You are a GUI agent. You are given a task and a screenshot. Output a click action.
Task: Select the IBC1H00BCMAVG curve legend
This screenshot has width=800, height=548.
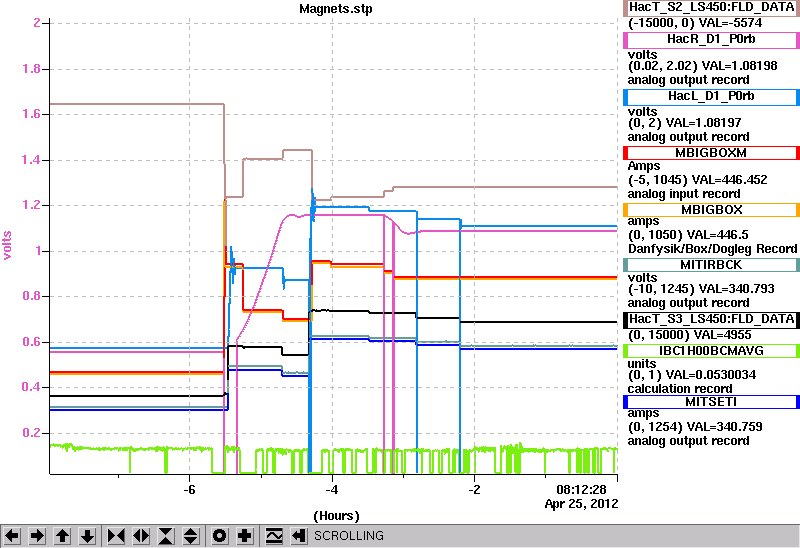click(711, 351)
